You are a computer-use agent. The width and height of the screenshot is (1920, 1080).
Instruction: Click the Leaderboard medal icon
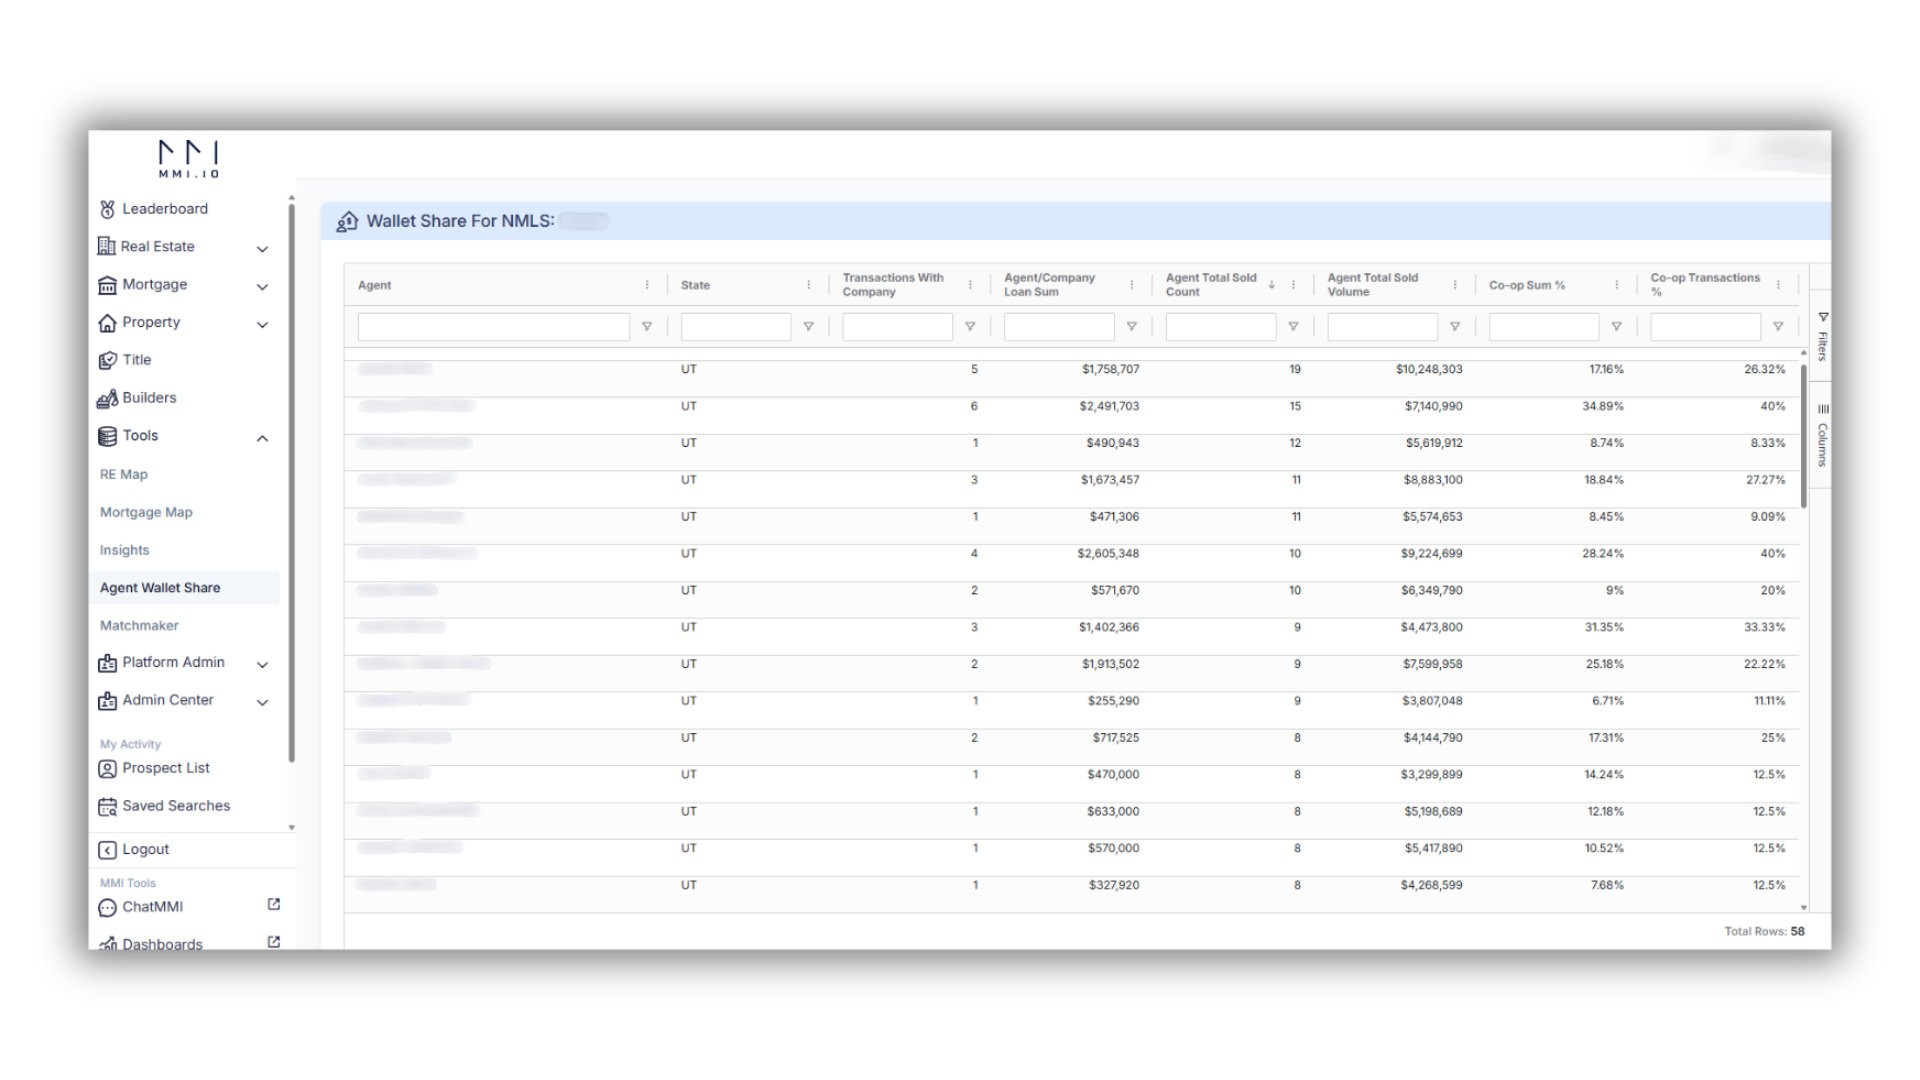[107, 209]
